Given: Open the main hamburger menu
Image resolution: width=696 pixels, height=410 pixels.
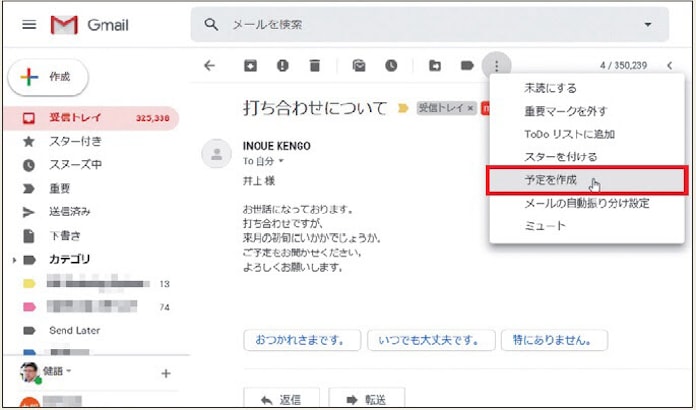Looking at the screenshot, I should tap(29, 24).
